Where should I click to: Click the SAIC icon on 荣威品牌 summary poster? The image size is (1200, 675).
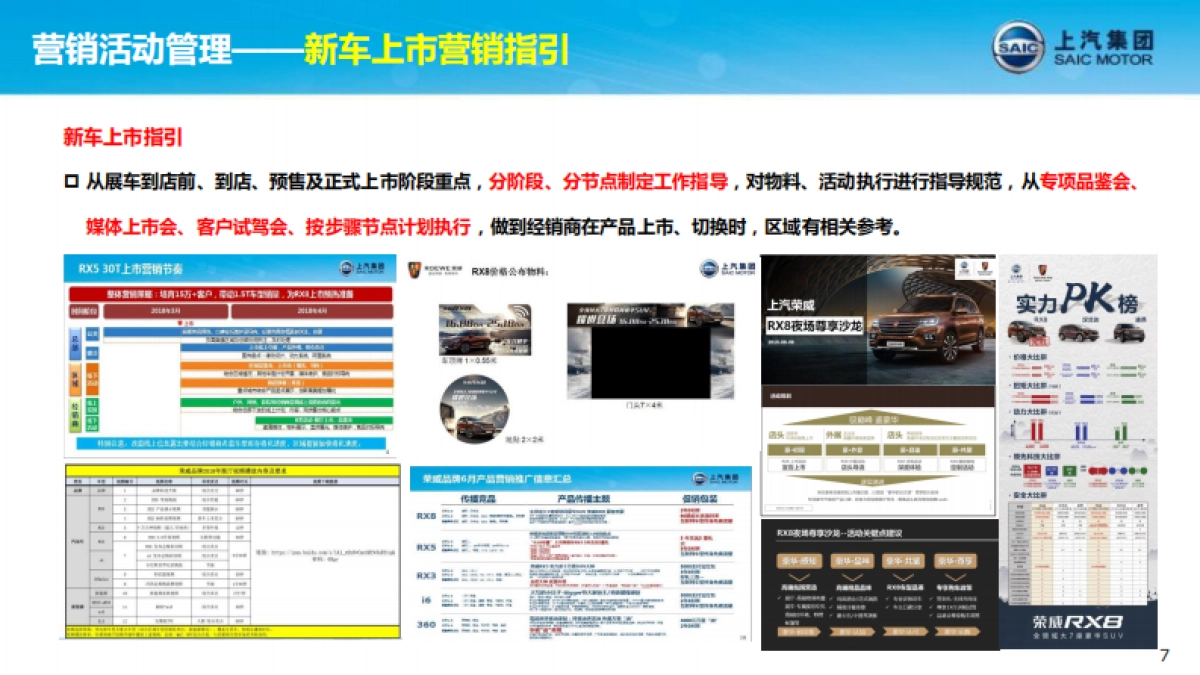(699, 478)
